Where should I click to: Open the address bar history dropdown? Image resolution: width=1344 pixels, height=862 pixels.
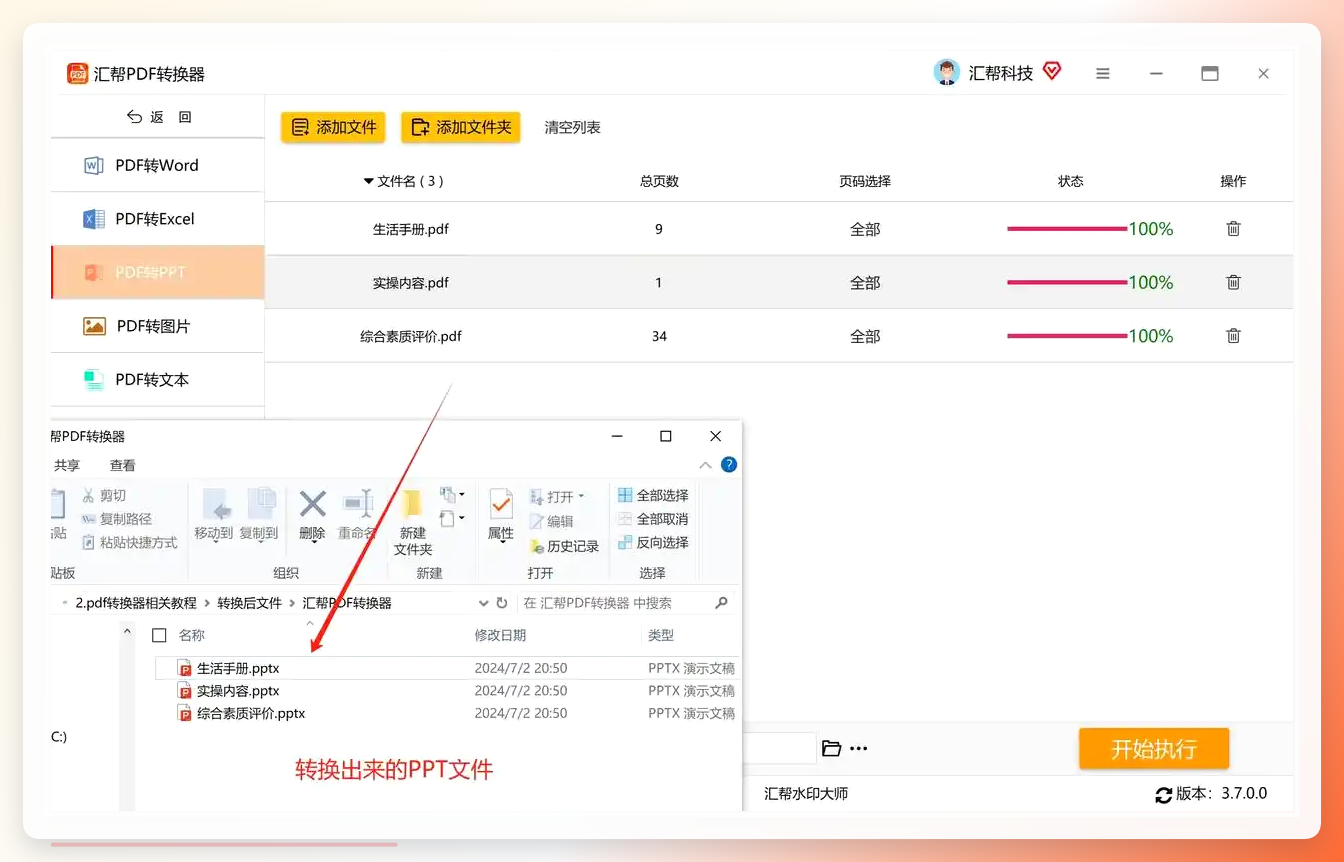483,603
